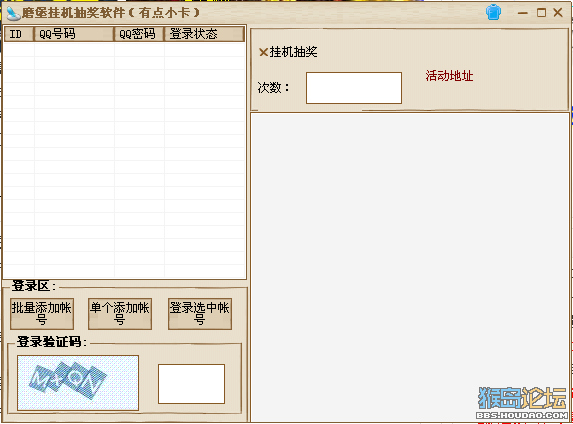This screenshot has width=573, height=424.
Task: Sort by the 登录状态 column header
Action: (204, 34)
